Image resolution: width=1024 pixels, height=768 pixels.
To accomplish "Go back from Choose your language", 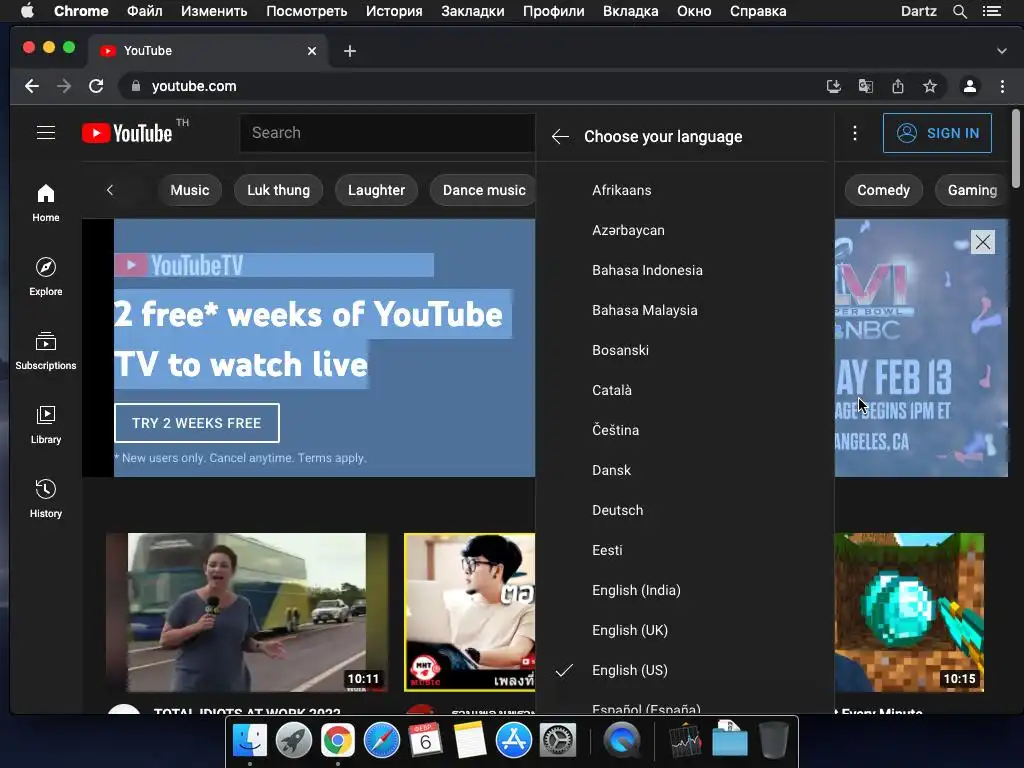I will [x=560, y=136].
